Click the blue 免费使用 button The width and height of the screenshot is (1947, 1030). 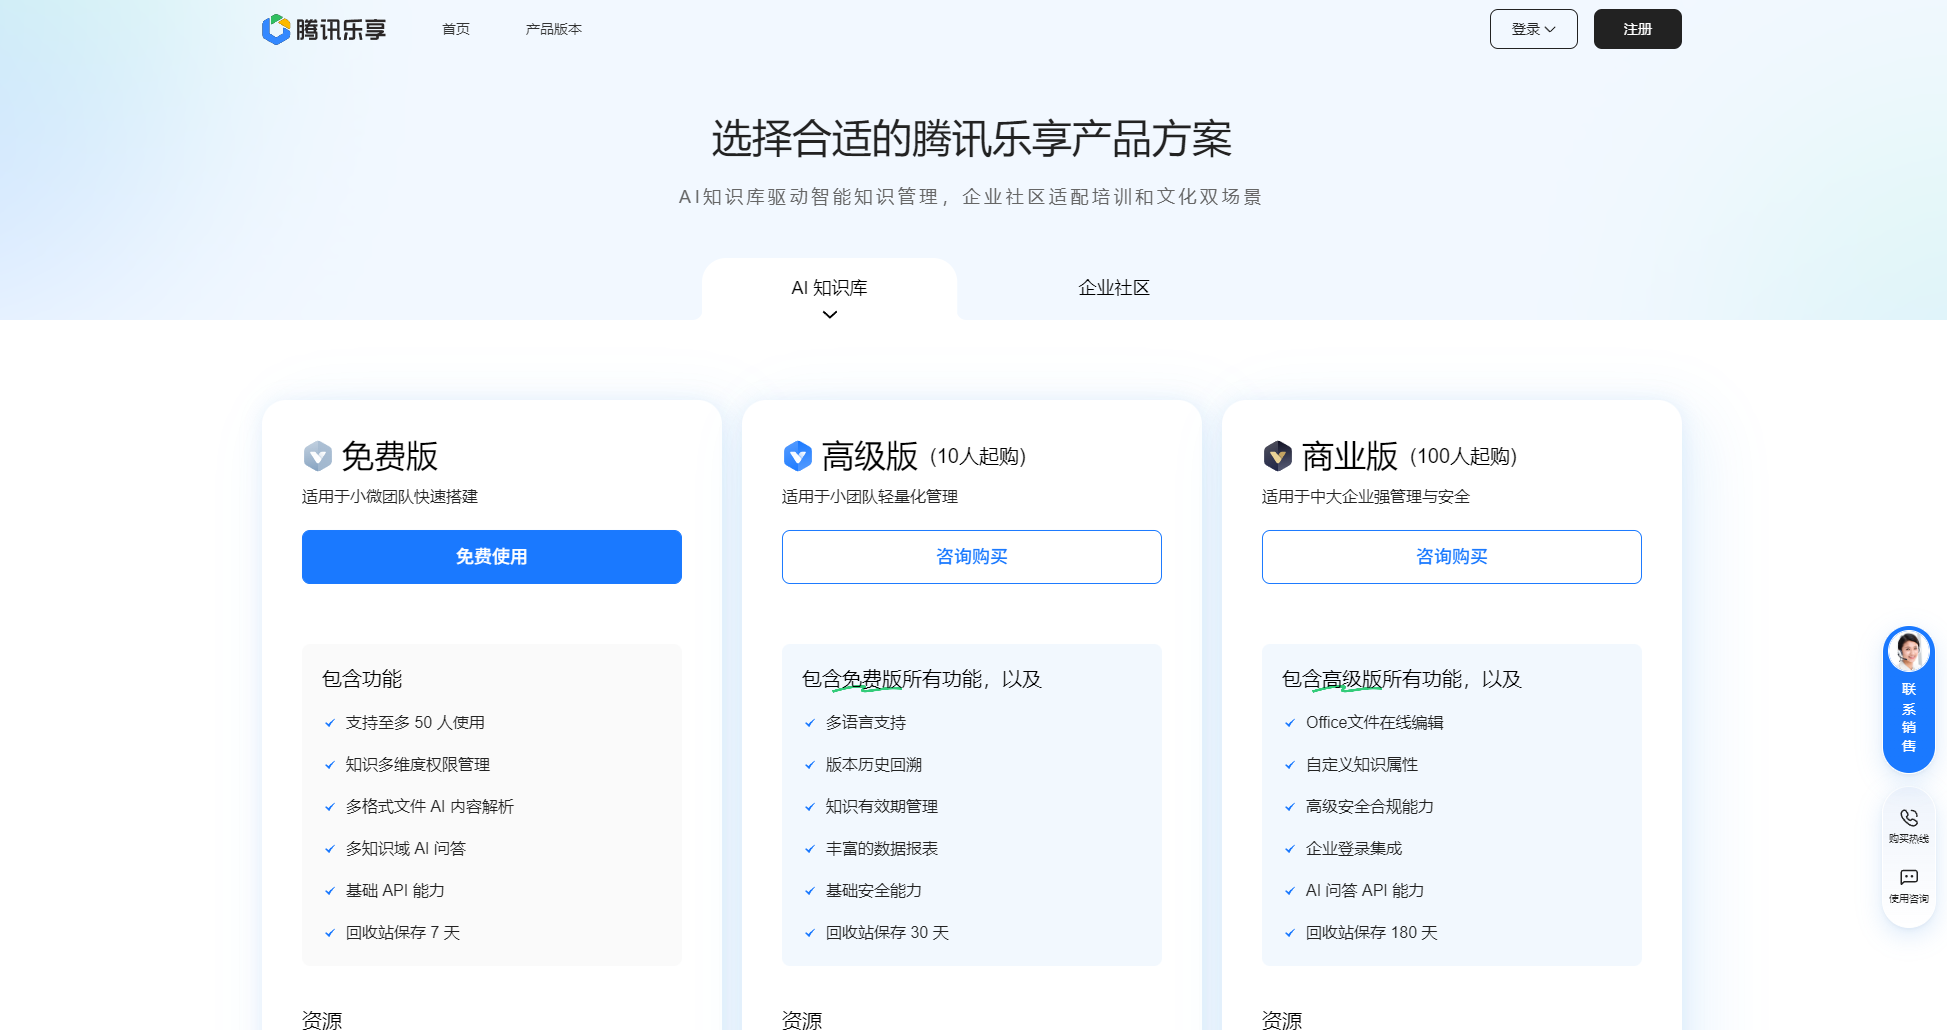click(491, 556)
